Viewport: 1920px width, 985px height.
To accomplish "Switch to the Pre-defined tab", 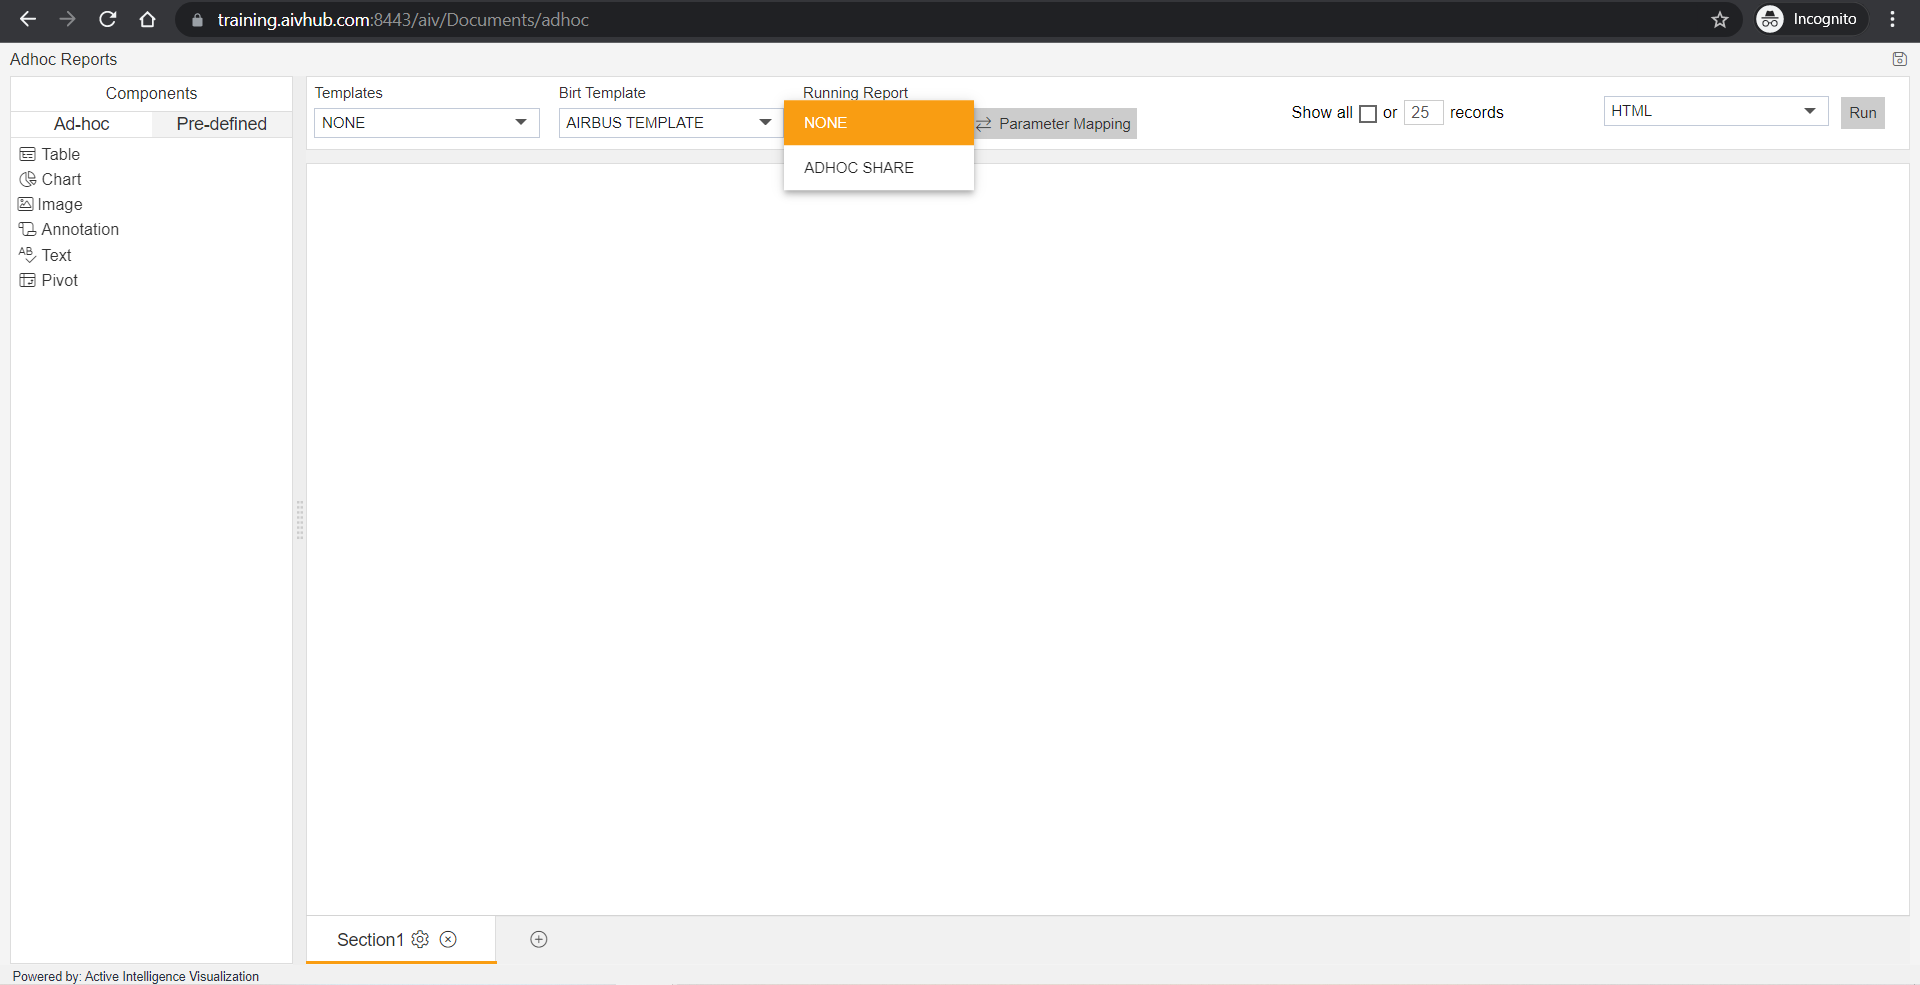I will tap(222, 124).
